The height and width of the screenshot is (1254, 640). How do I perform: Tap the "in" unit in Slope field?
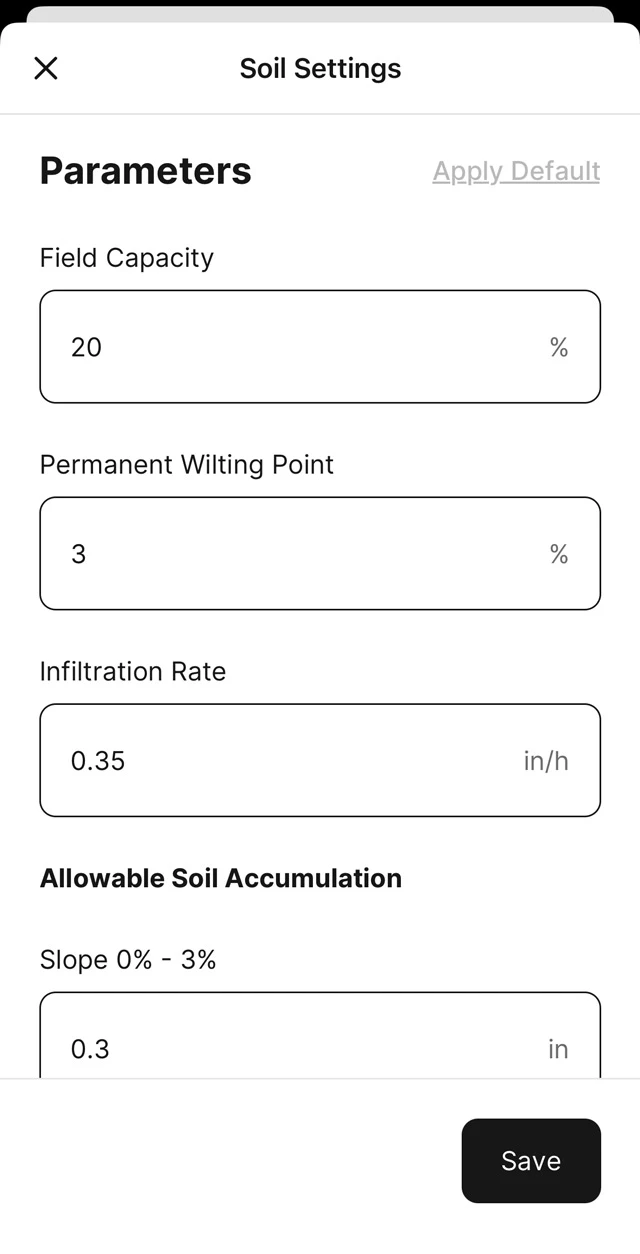coord(558,1049)
